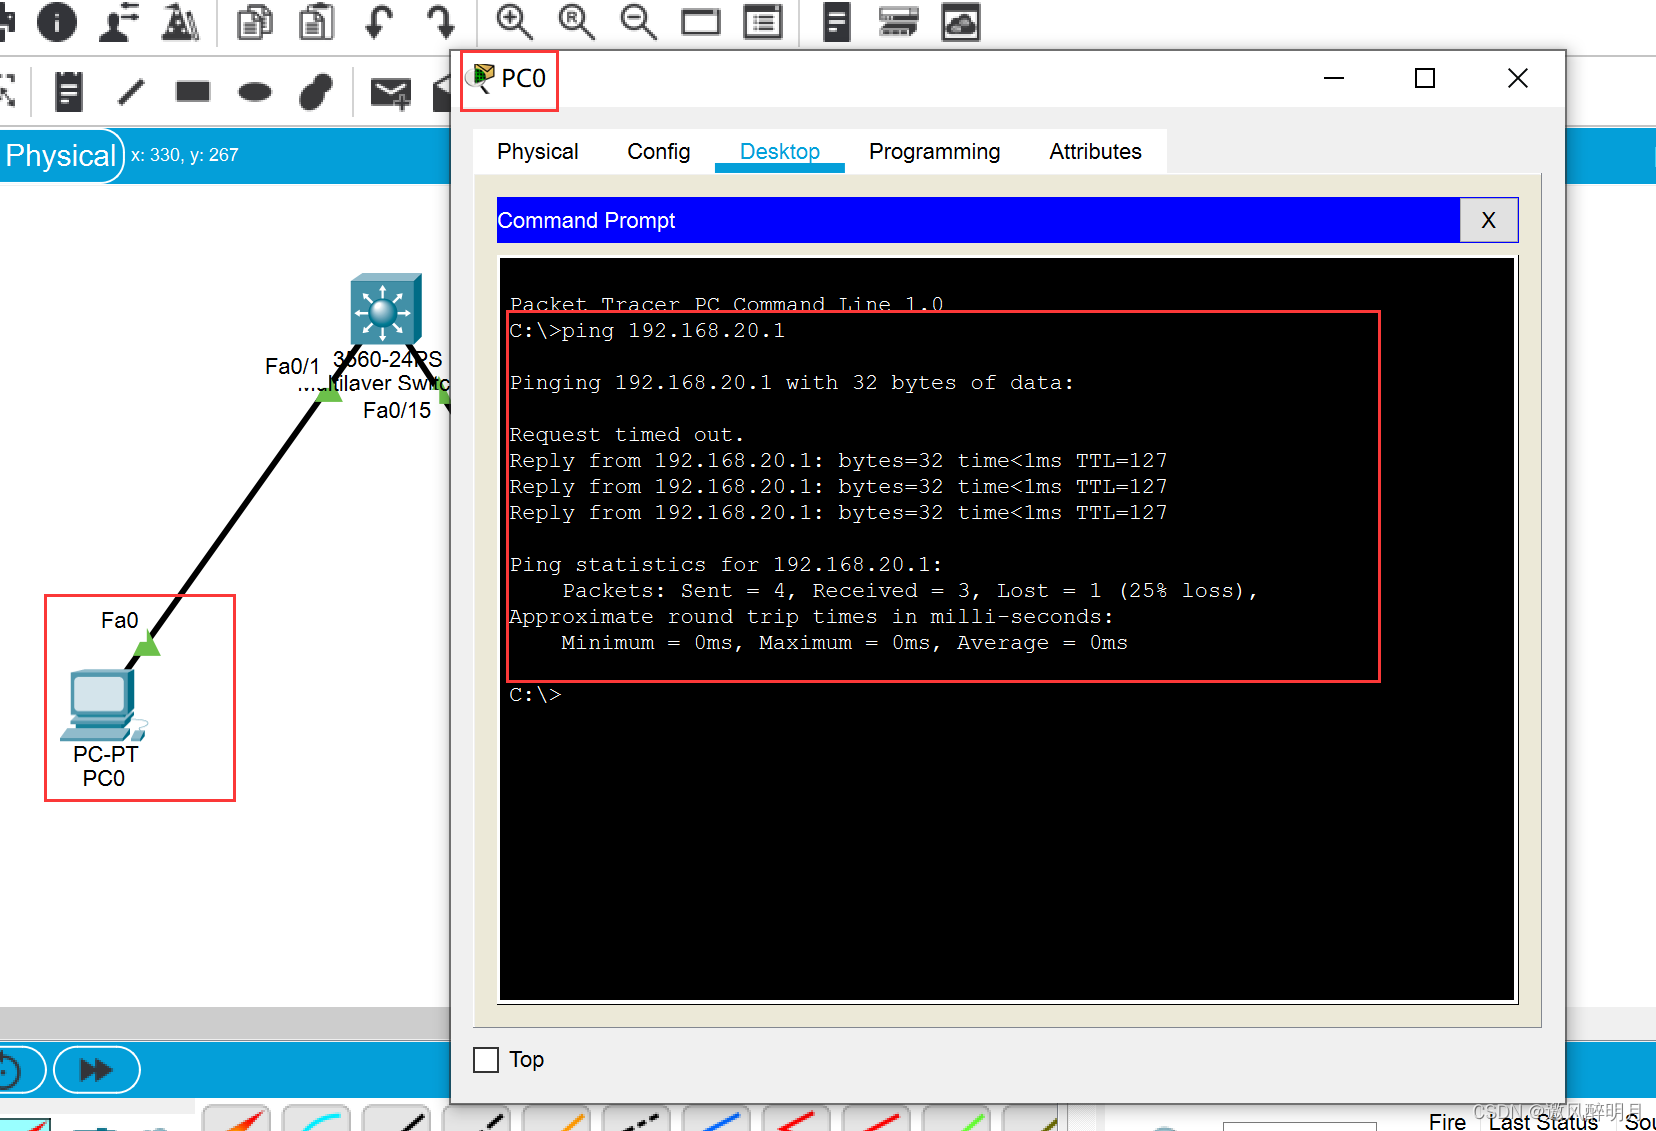1656x1131 pixels.
Task: Click the Undo arrow icon
Action: (x=378, y=21)
